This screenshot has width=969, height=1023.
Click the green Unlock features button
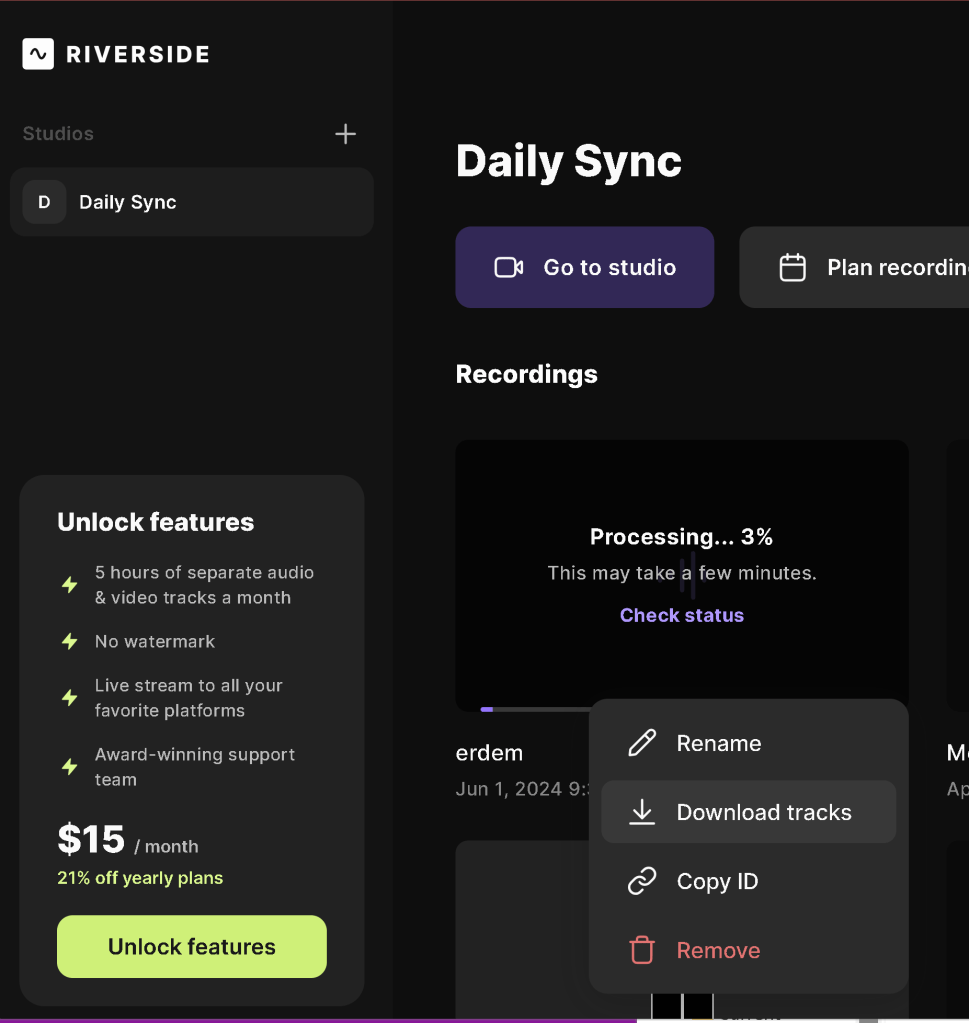click(192, 947)
